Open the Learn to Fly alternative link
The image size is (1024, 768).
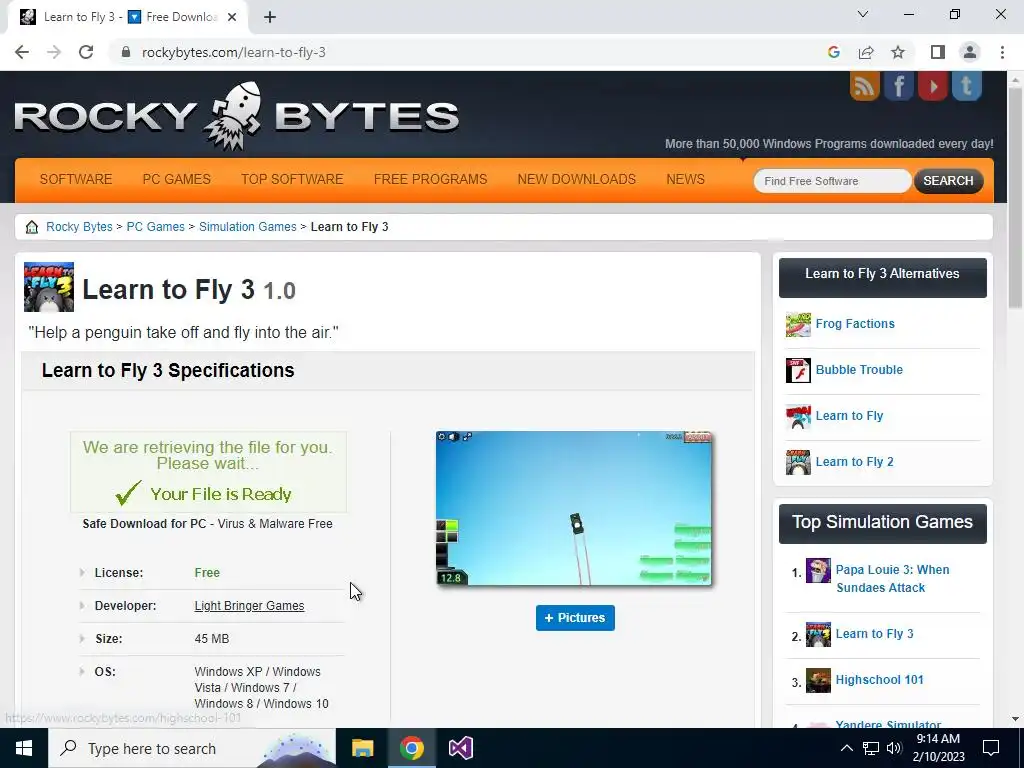[849, 416]
